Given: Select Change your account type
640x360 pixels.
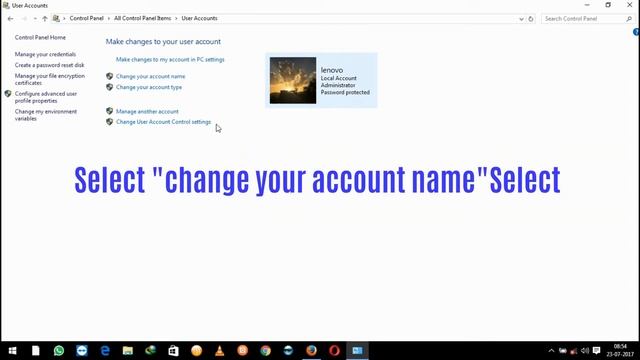Looking at the screenshot, I should pyautogui.click(x=149, y=87).
